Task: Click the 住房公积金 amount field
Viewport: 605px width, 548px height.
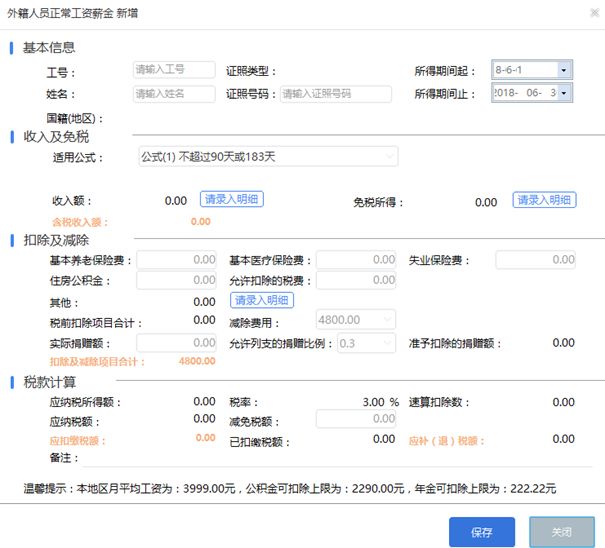Action: pos(177,280)
